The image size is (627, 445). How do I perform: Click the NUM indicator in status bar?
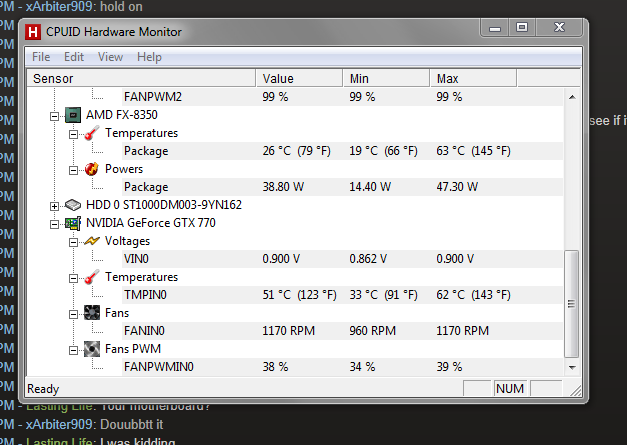pyautogui.click(x=510, y=388)
